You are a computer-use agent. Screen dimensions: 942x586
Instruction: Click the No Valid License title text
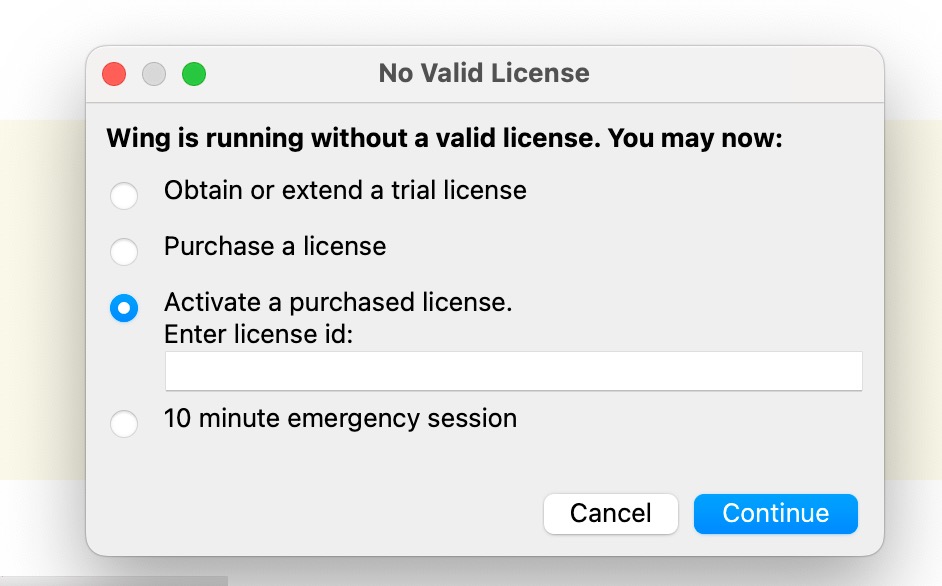484,74
